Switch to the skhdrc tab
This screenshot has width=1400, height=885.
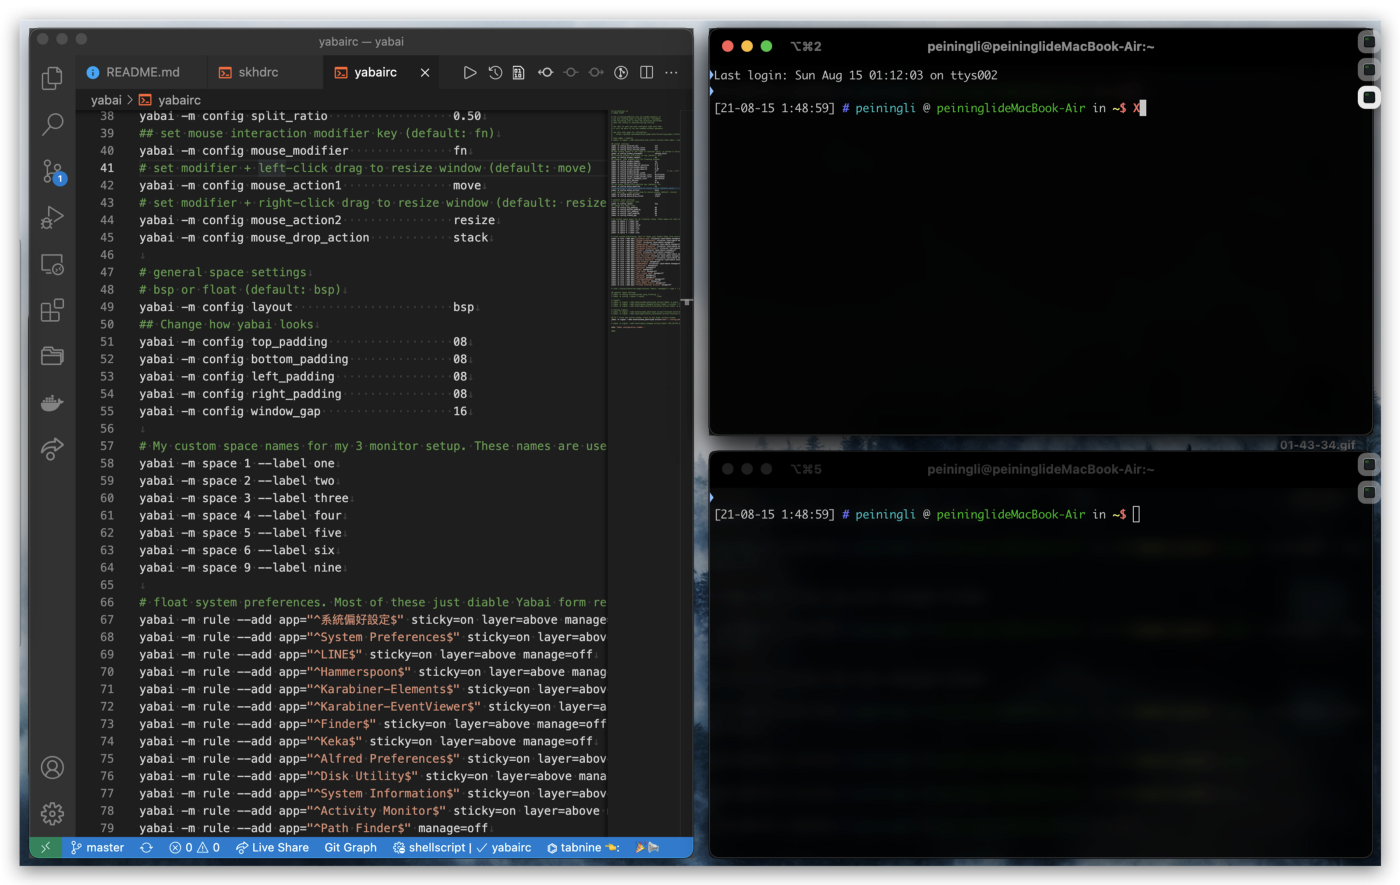tap(258, 72)
